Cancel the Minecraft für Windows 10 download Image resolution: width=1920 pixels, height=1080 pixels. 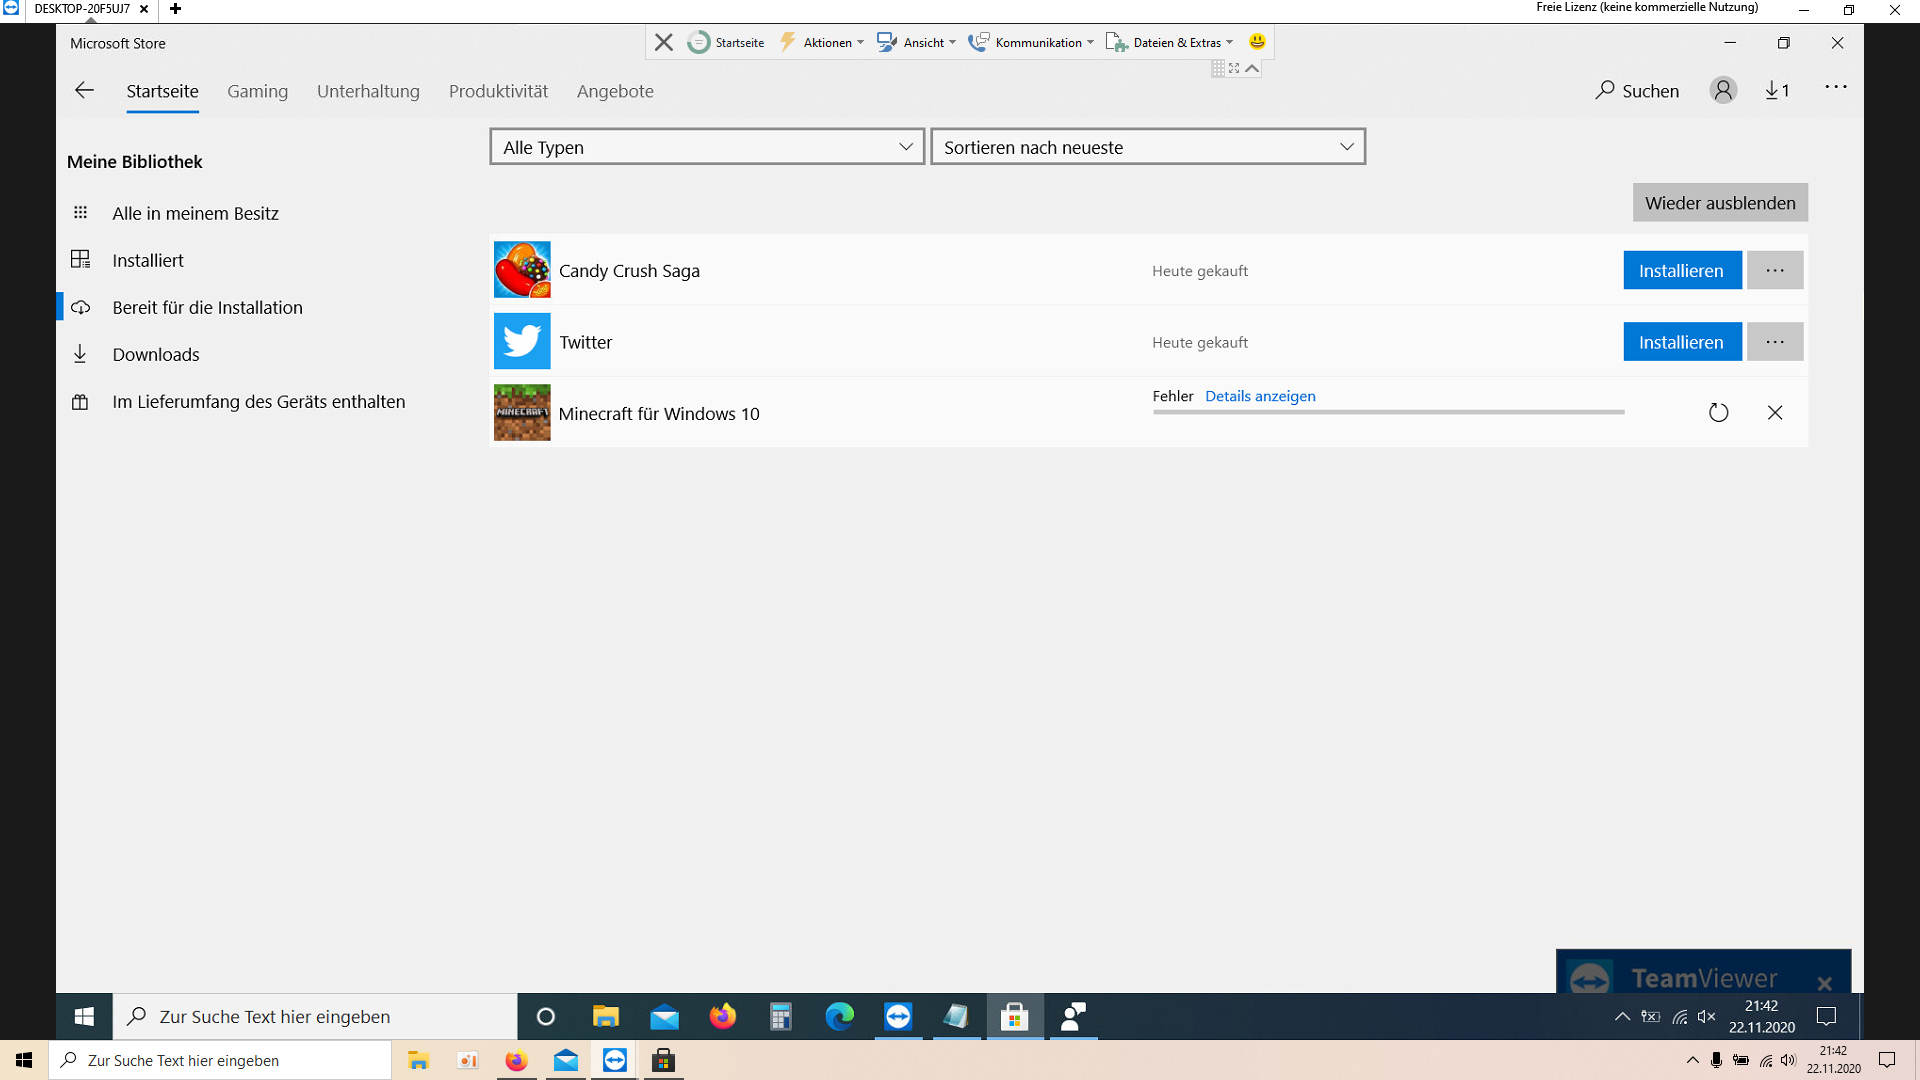[1775, 412]
